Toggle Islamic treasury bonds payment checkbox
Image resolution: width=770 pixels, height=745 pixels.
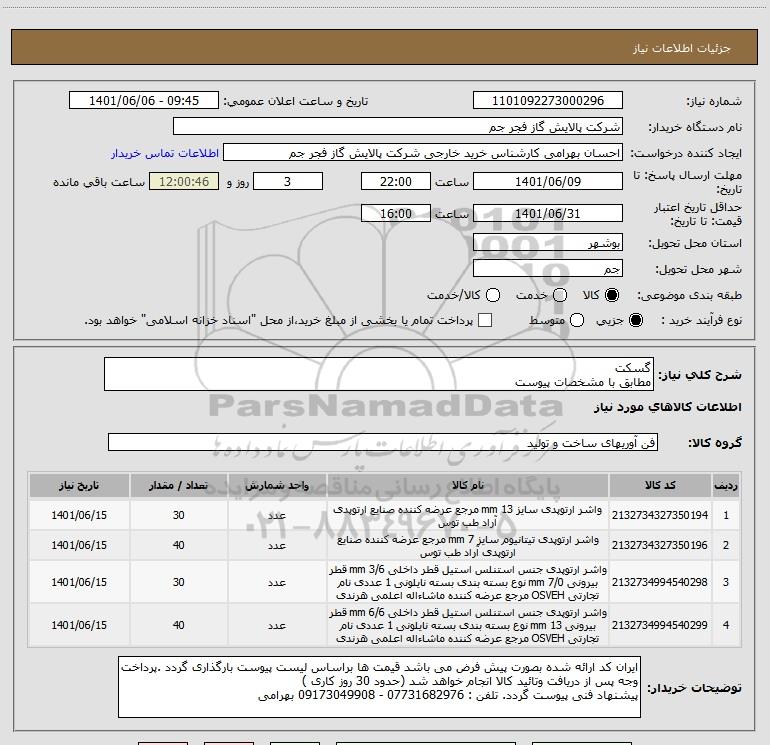485,320
